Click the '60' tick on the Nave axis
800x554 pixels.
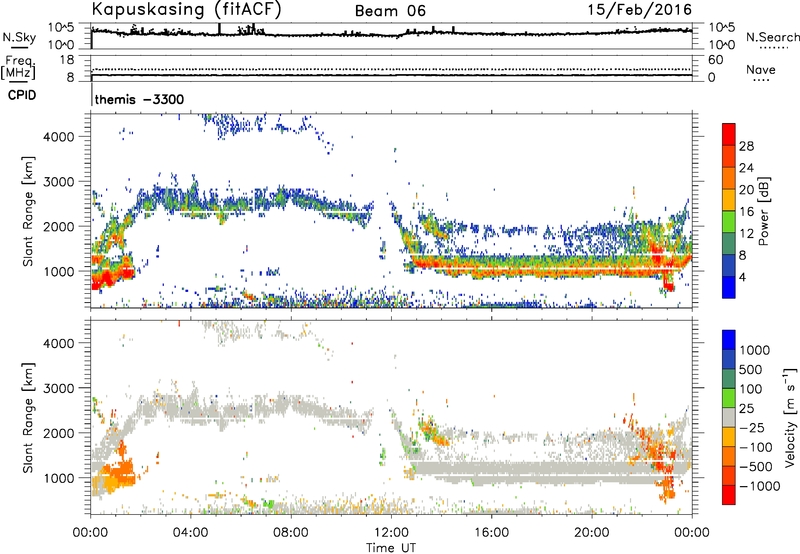tap(715, 60)
